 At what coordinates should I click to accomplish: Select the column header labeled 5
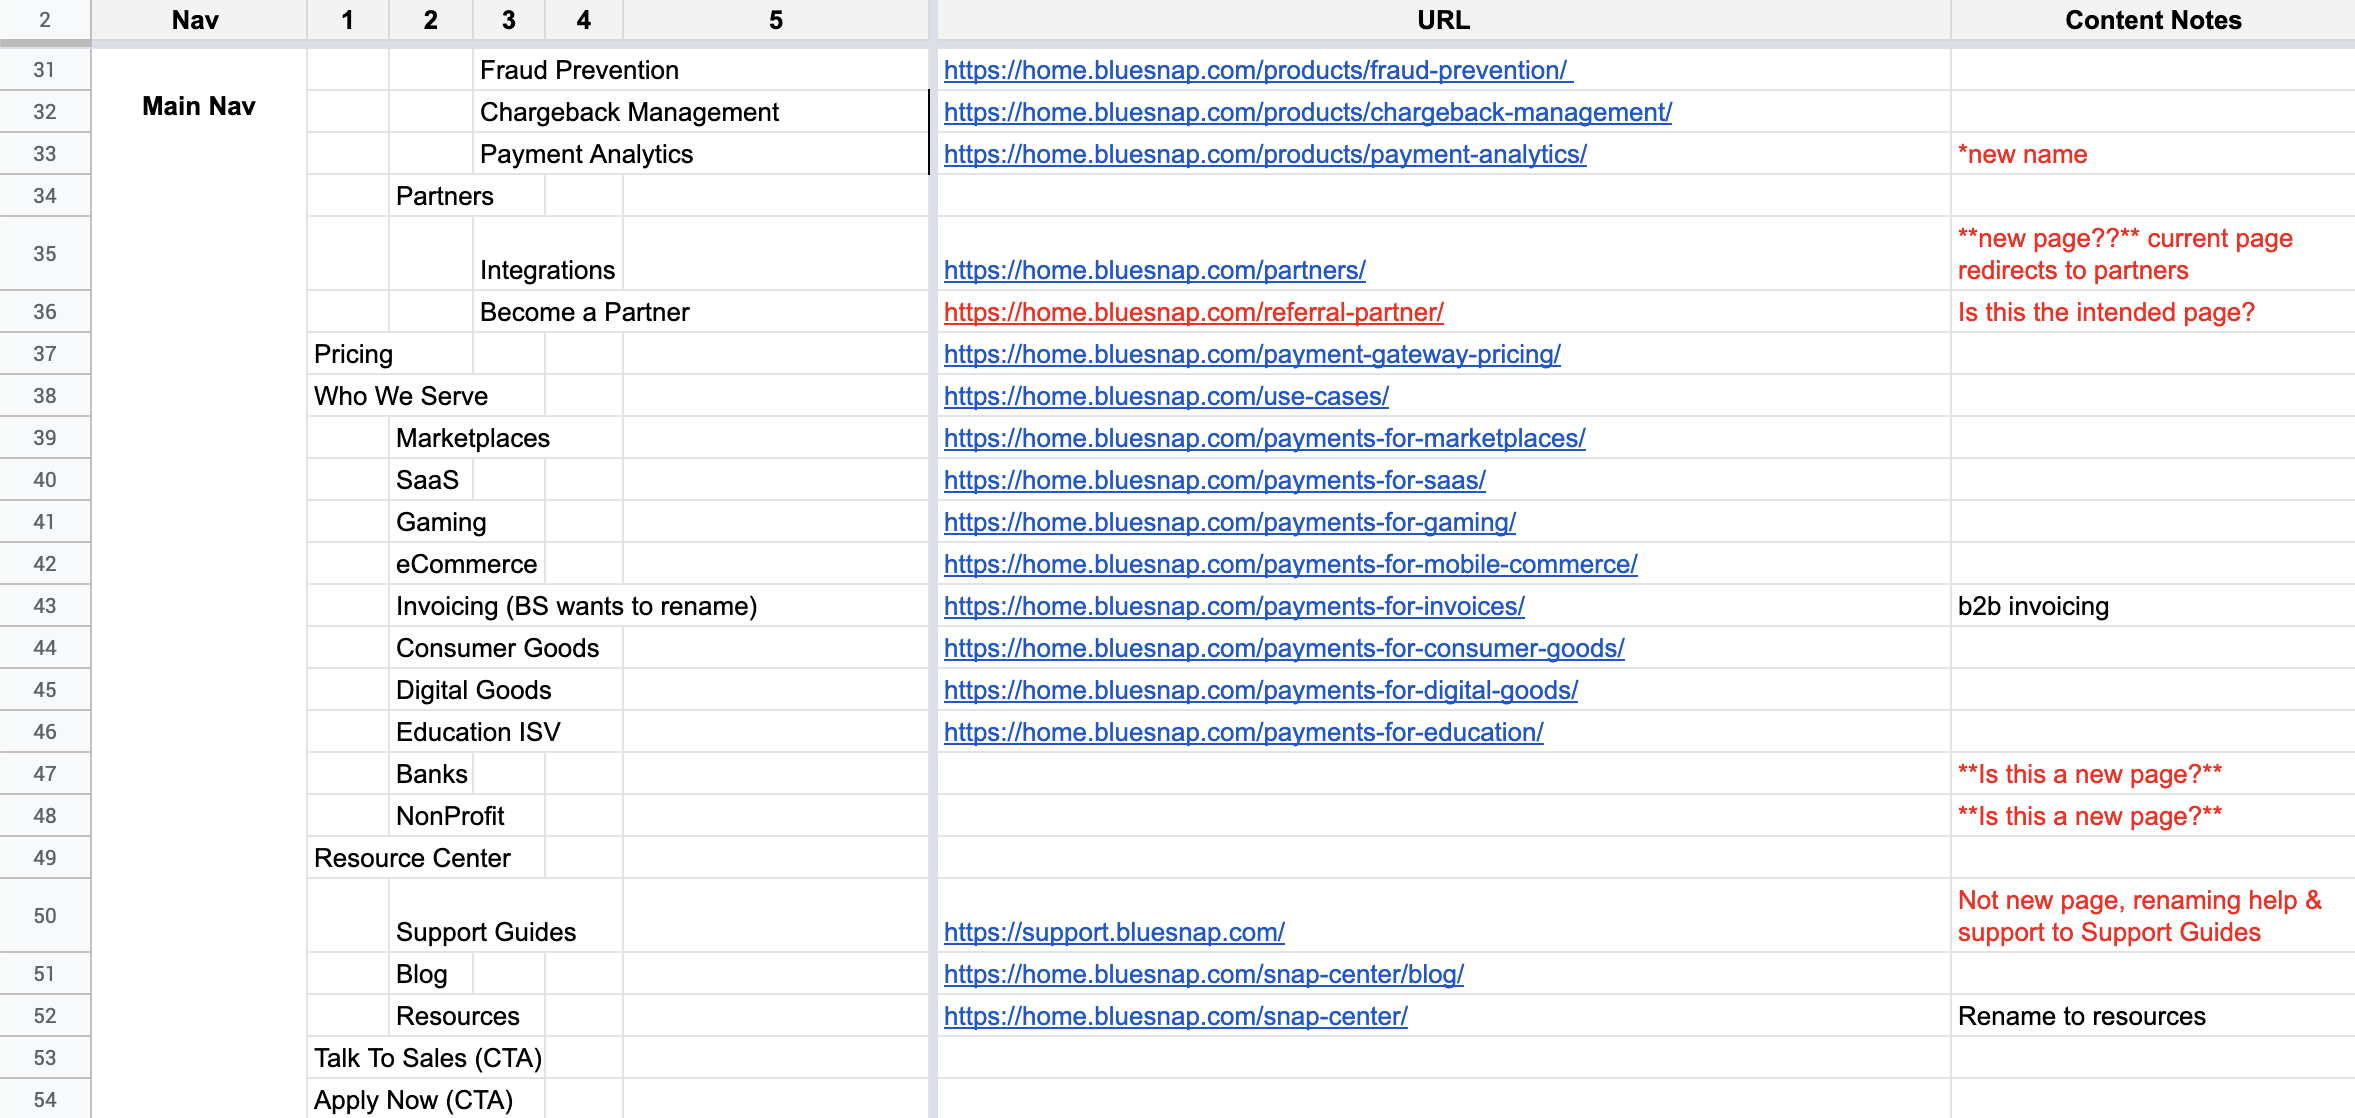[x=775, y=20]
